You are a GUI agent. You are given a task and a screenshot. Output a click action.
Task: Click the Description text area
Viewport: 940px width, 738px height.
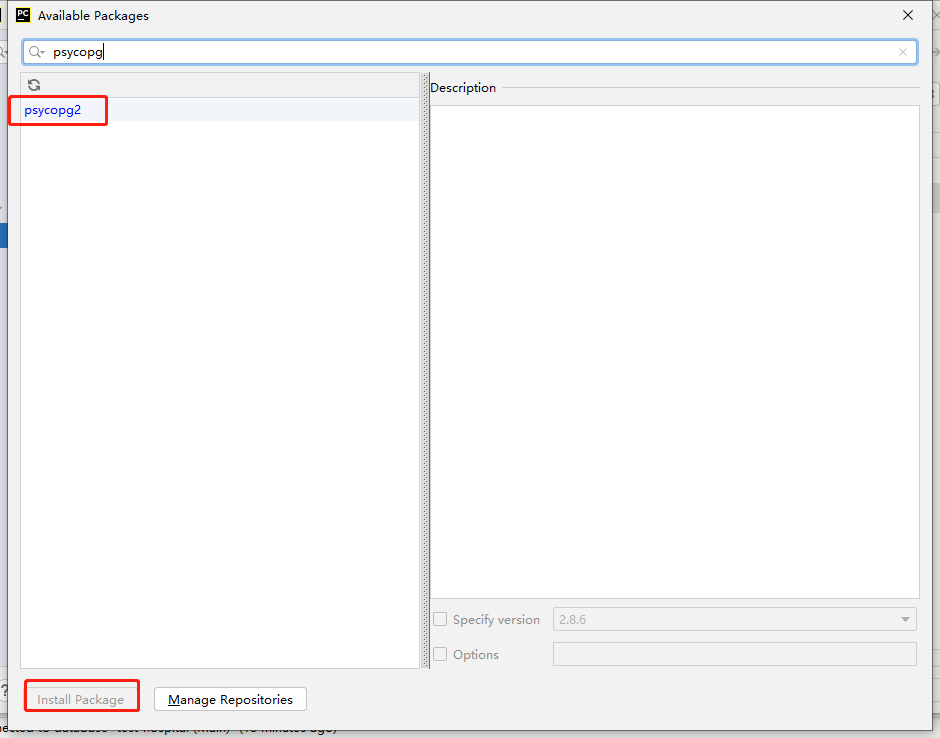[x=674, y=352]
